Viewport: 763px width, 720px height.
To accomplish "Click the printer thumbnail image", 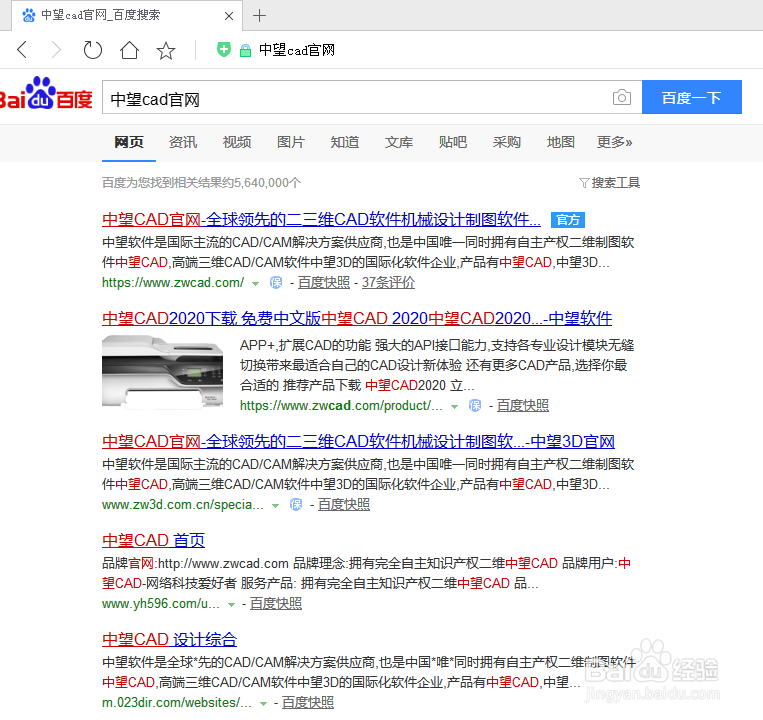I will click(x=163, y=371).
